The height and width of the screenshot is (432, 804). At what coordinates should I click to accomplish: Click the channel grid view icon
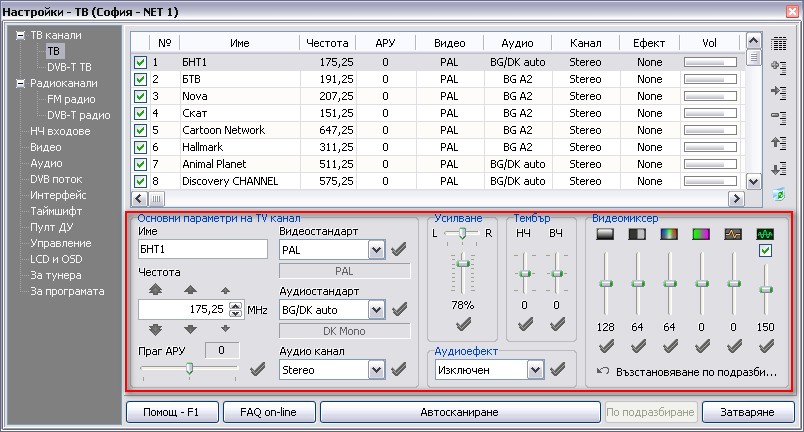(x=778, y=44)
